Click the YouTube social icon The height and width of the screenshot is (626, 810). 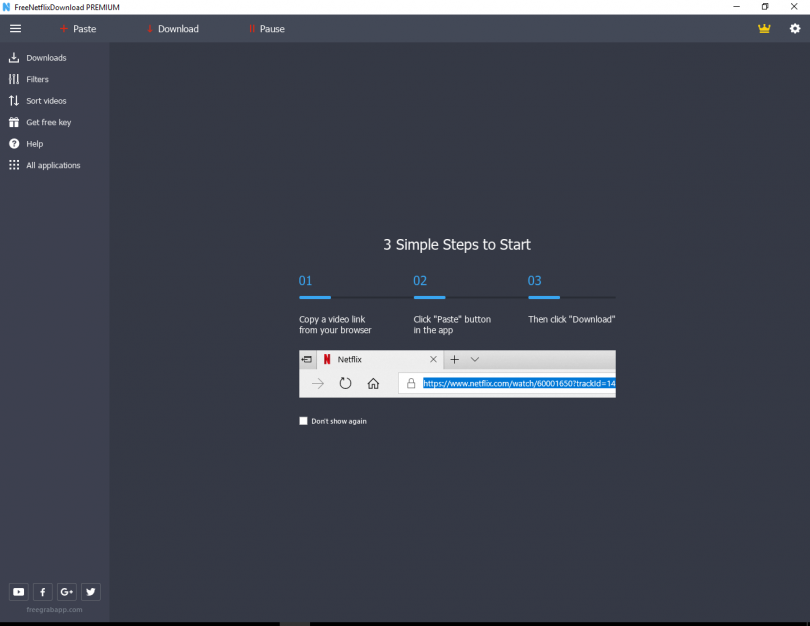point(19,592)
